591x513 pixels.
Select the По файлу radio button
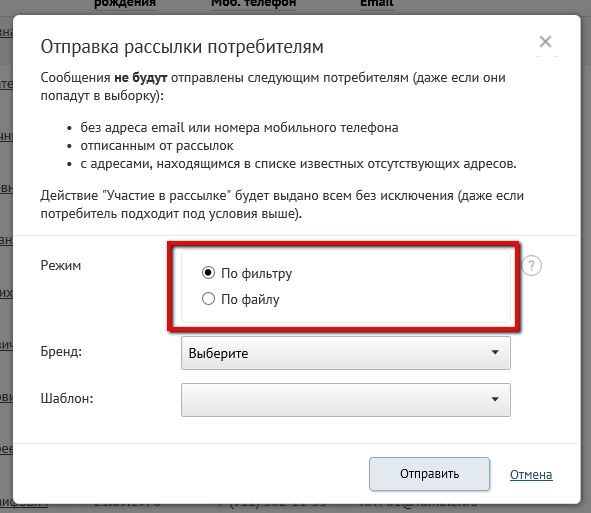pos(208,299)
